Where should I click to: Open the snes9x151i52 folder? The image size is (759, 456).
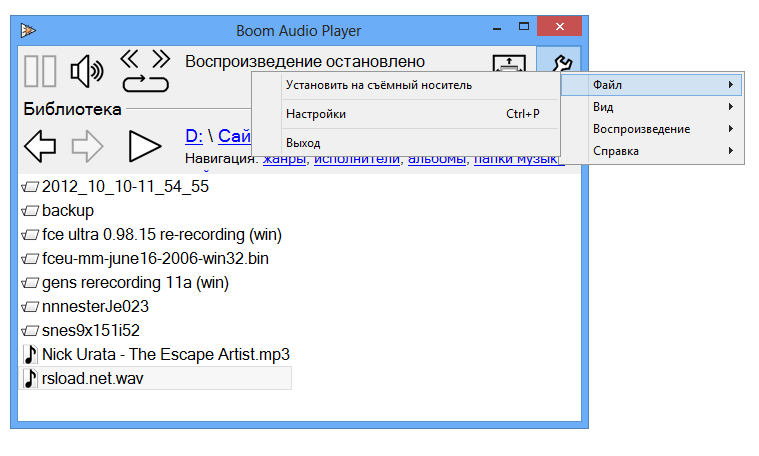coord(91,330)
